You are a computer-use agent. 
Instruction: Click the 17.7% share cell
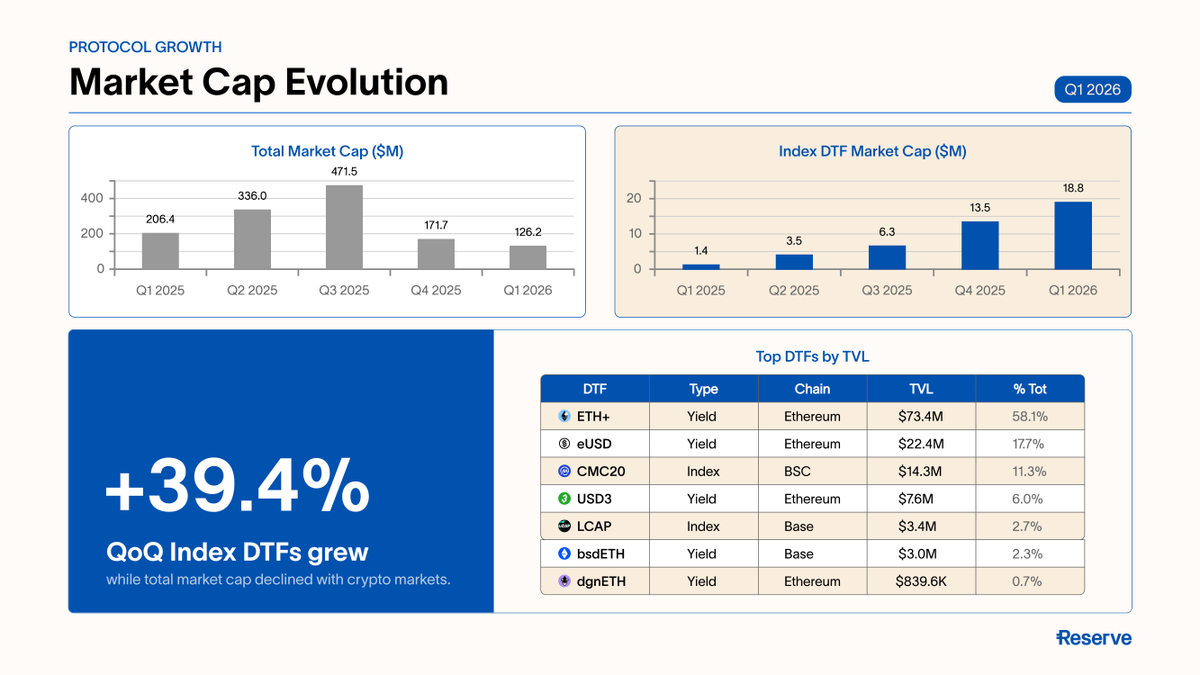(1029, 444)
